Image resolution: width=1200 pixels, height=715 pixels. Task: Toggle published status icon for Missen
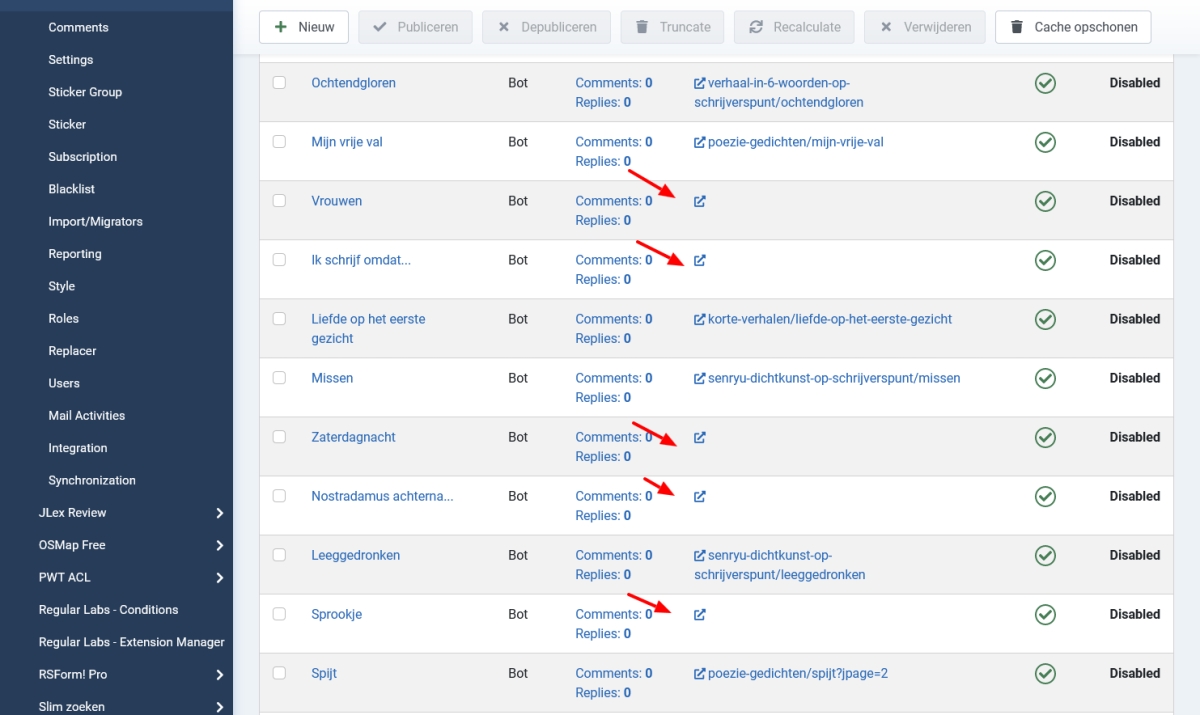pos(1045,378)
